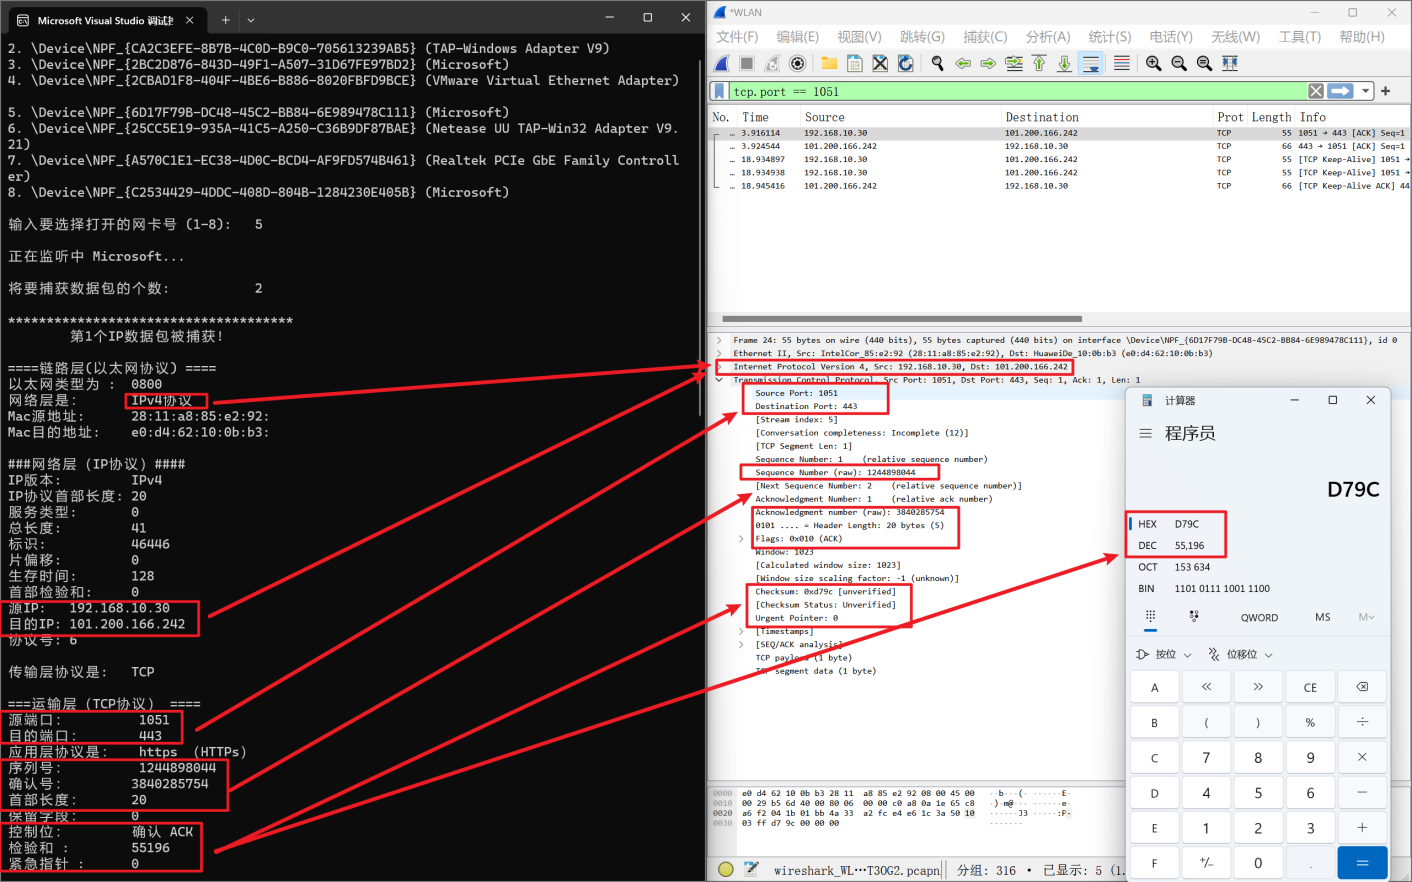The image size is (1412, 882).
Task: Open the 统计(S) menu
Action: pyautogui.click(x=1110, y=36)
